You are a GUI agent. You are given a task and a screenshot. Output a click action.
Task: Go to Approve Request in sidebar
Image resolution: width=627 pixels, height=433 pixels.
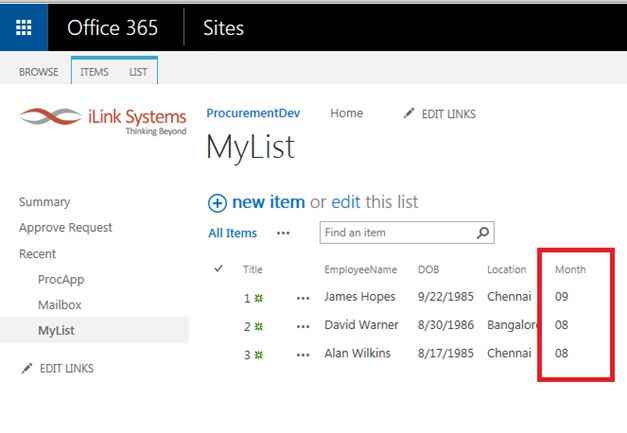point(65,228)
